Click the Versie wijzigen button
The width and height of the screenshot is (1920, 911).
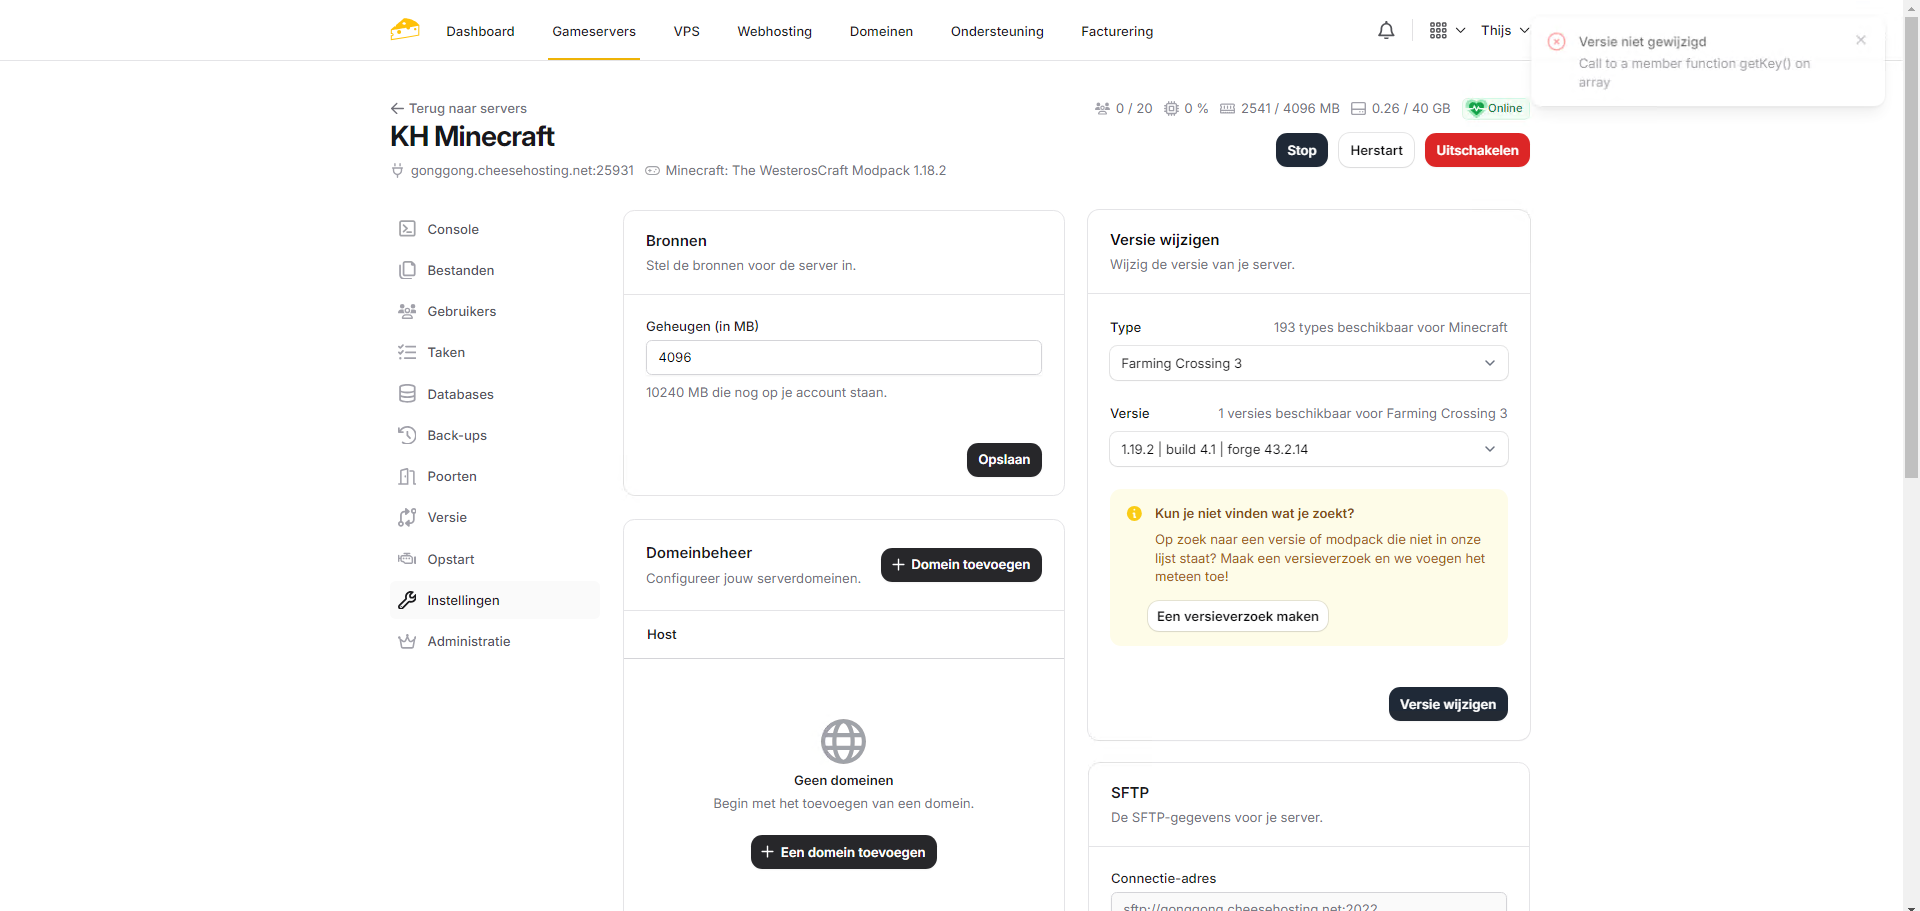[x=1447, y=704]
